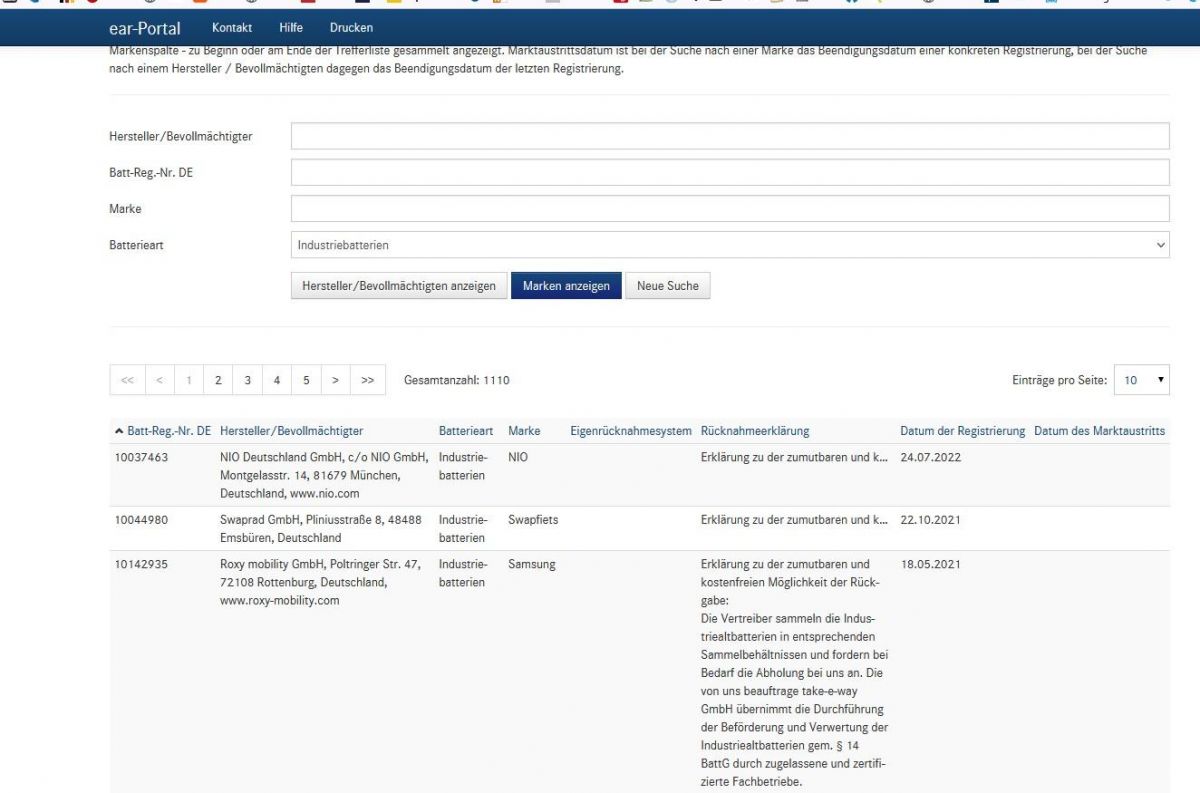Go to the next results page arrow

[x=336, y=380]
